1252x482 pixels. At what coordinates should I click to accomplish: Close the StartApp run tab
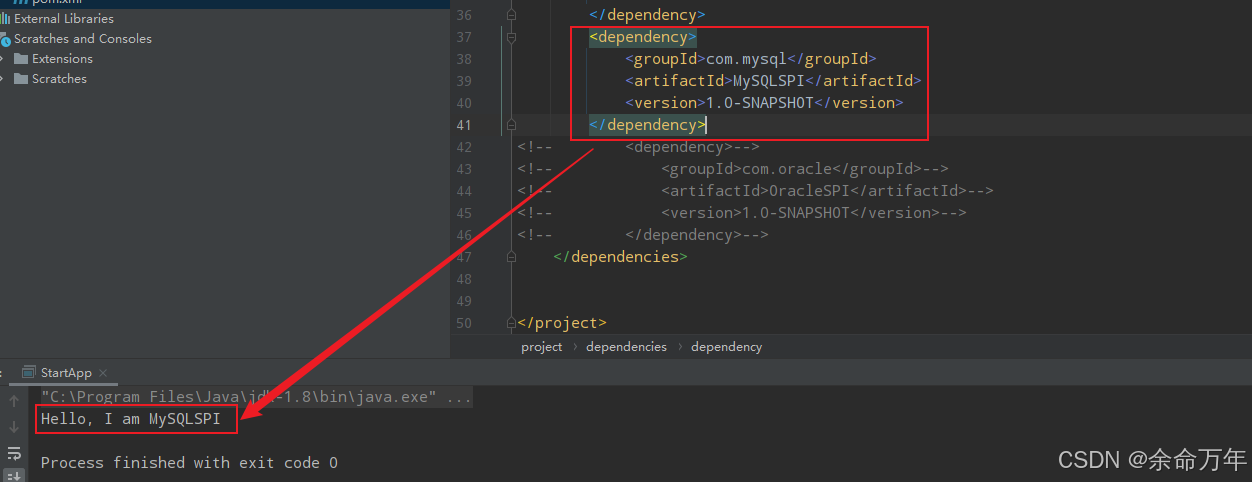pyautogui.click(x=104, y=373)
